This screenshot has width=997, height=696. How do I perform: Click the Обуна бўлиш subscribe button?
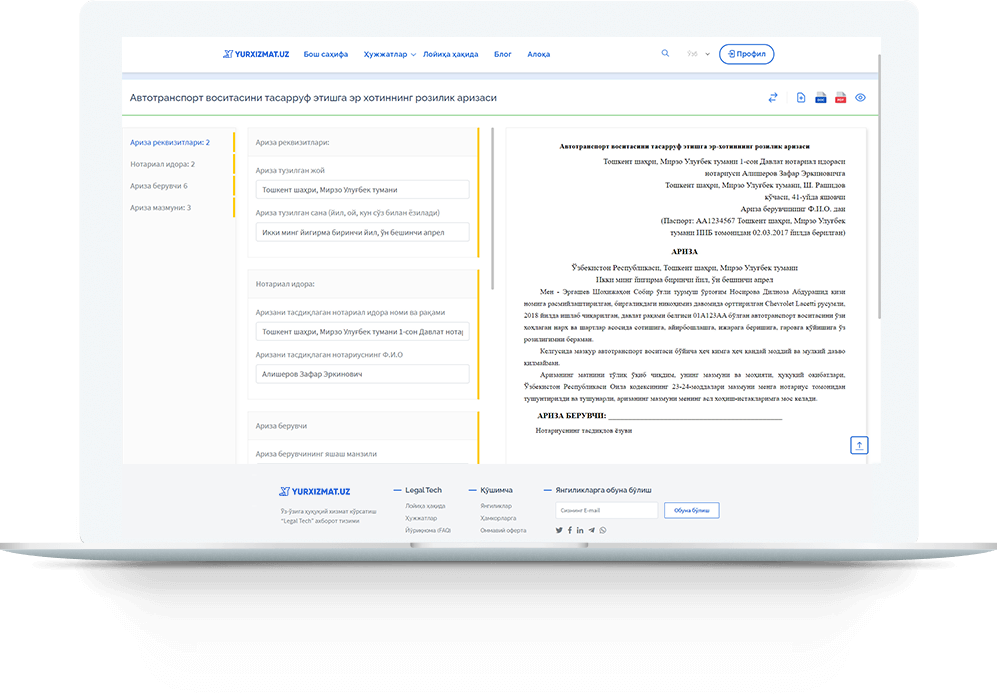click(x=692, y=510)
